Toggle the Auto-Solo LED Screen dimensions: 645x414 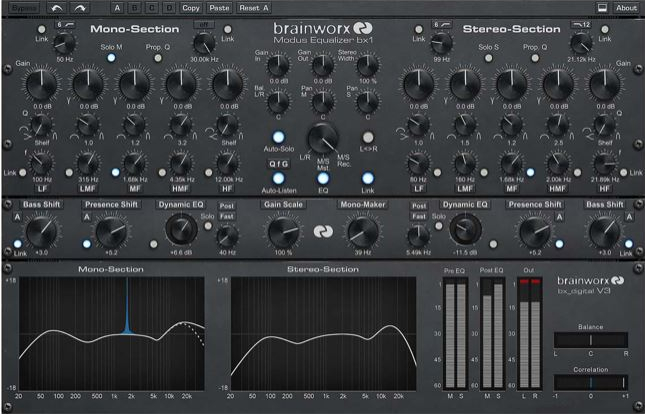278,137
